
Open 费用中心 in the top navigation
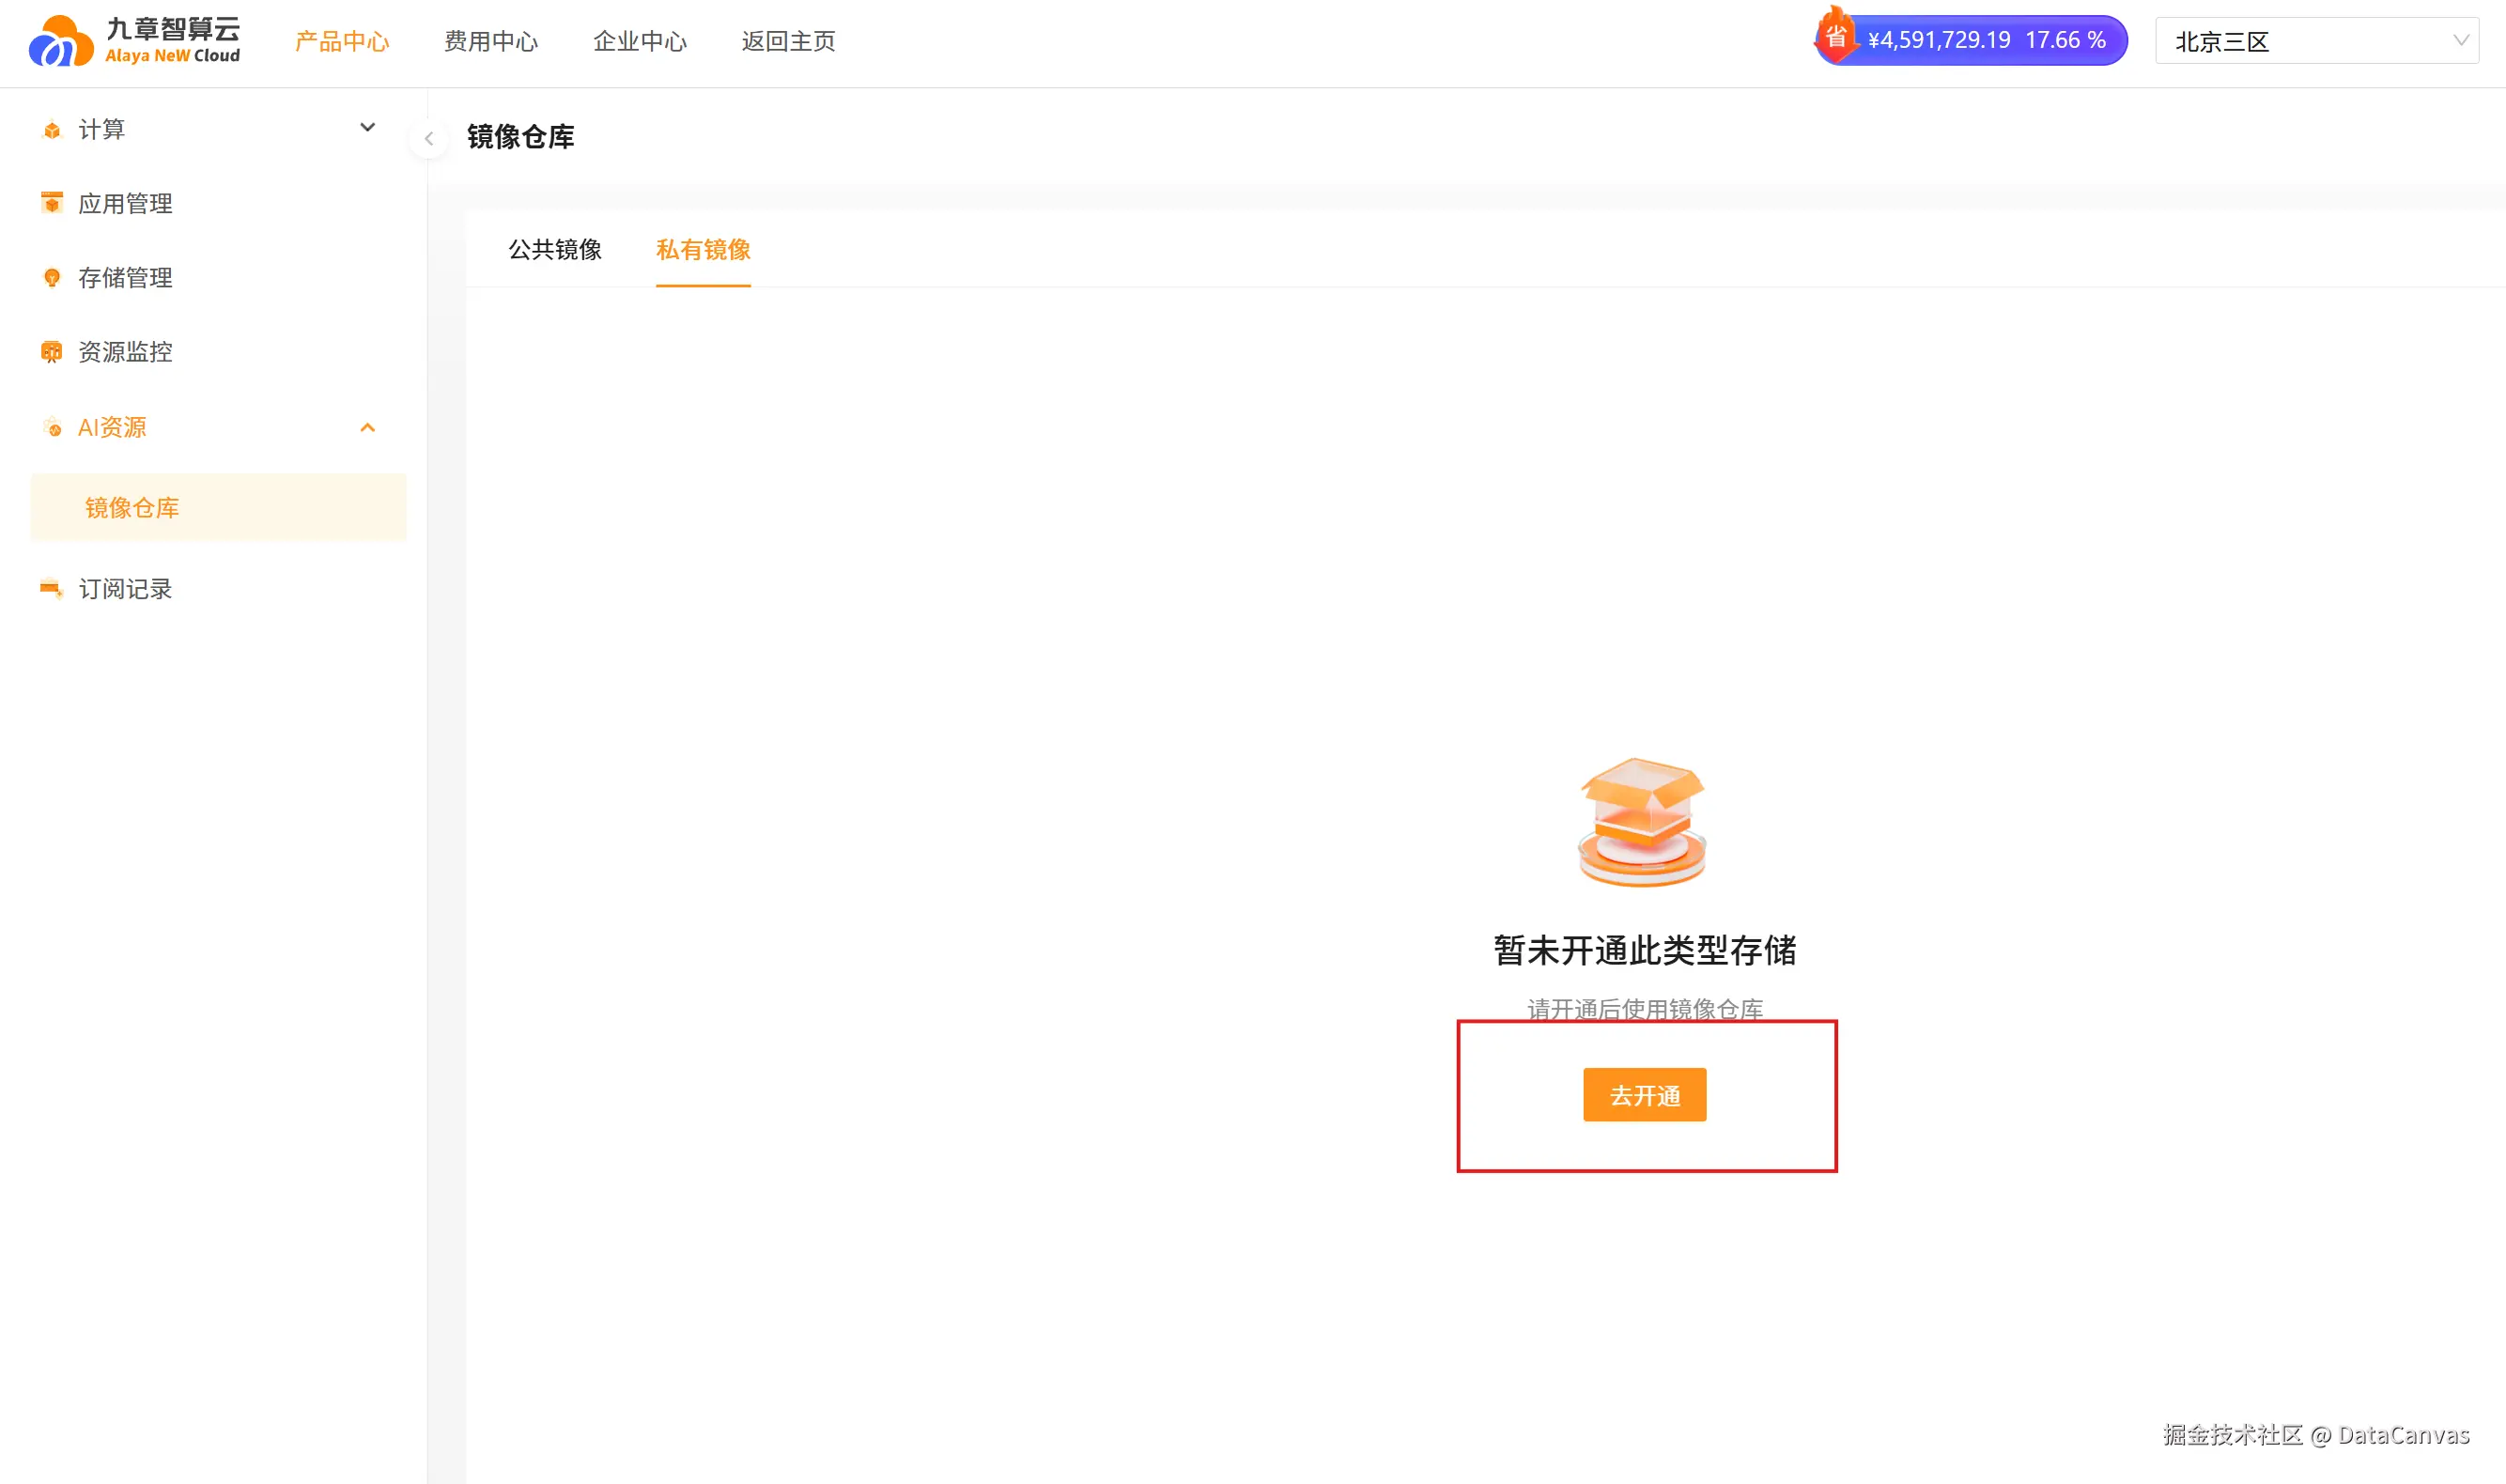coord(491,41)
